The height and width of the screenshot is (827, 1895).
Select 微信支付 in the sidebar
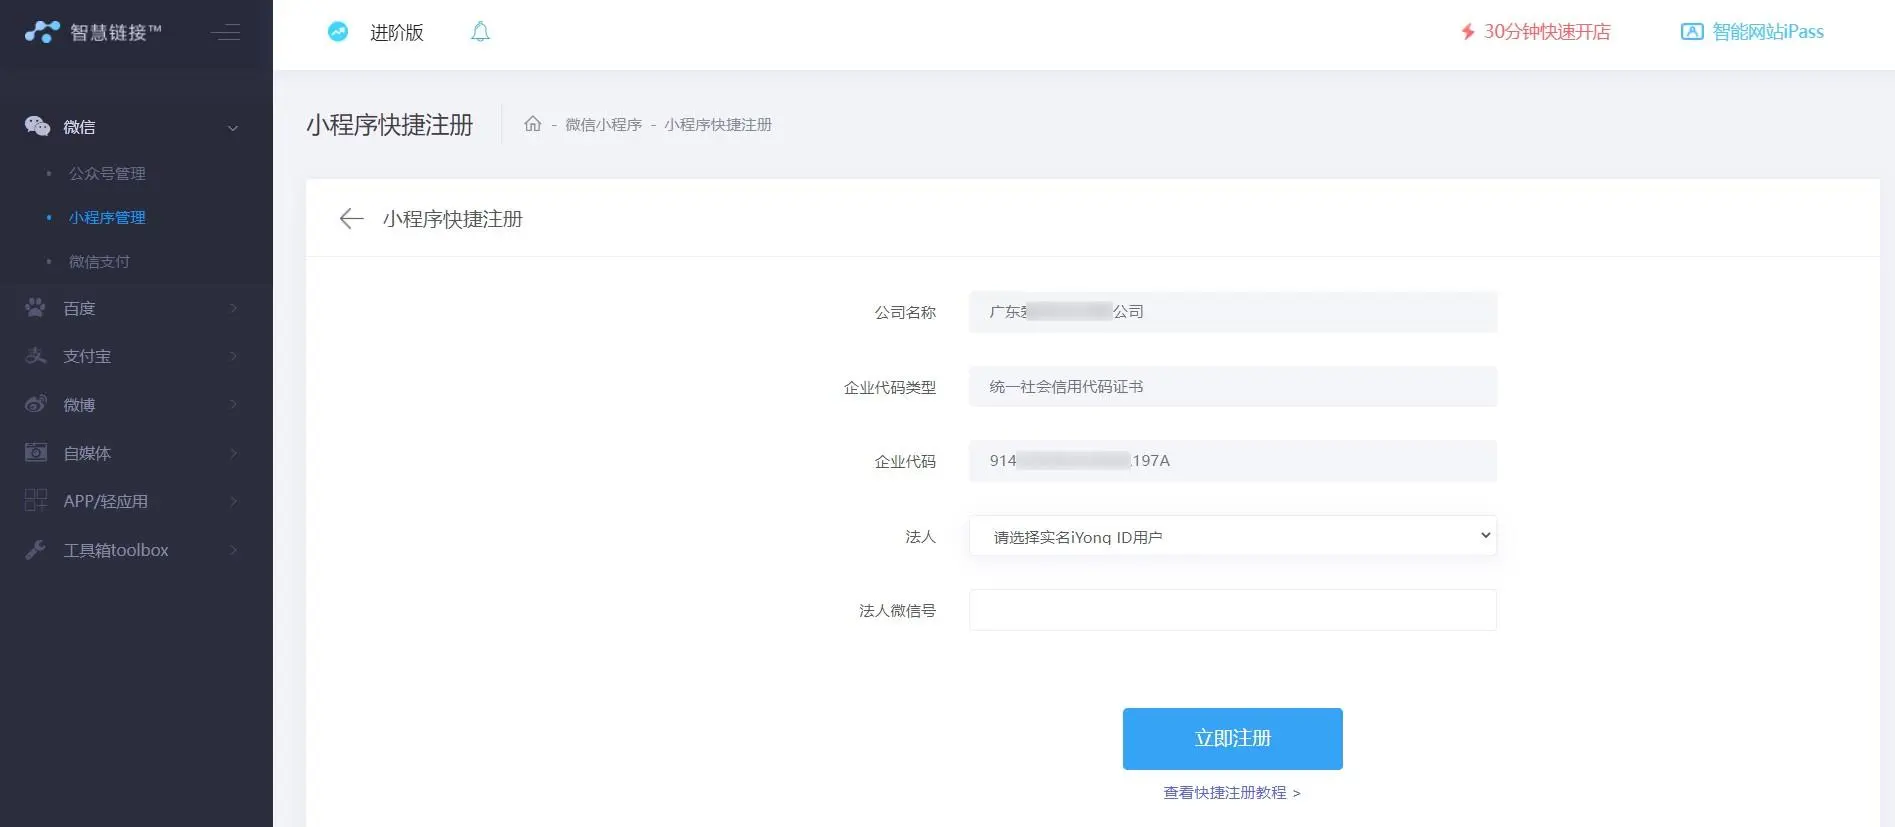pos(99,261)
